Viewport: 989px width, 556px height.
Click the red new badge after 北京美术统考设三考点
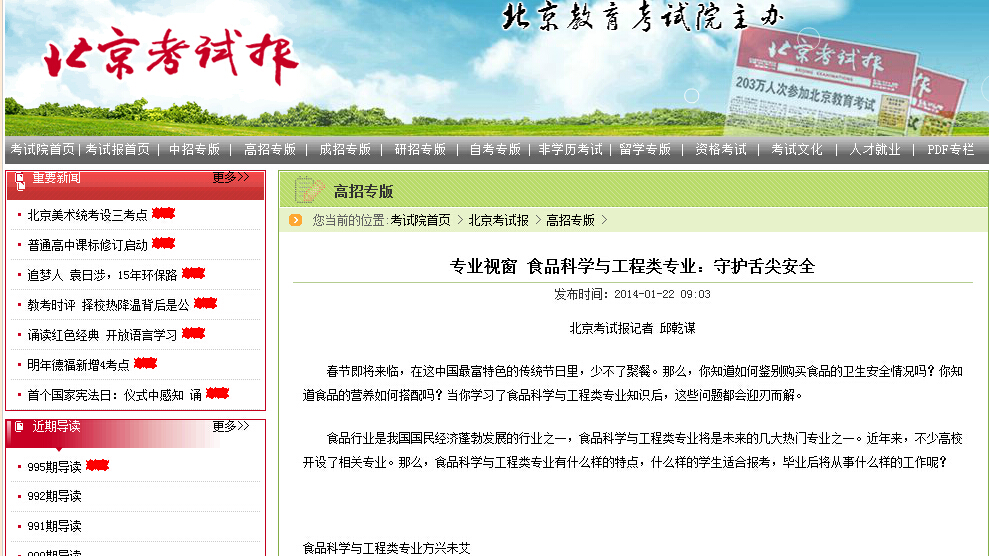point(163,214)
